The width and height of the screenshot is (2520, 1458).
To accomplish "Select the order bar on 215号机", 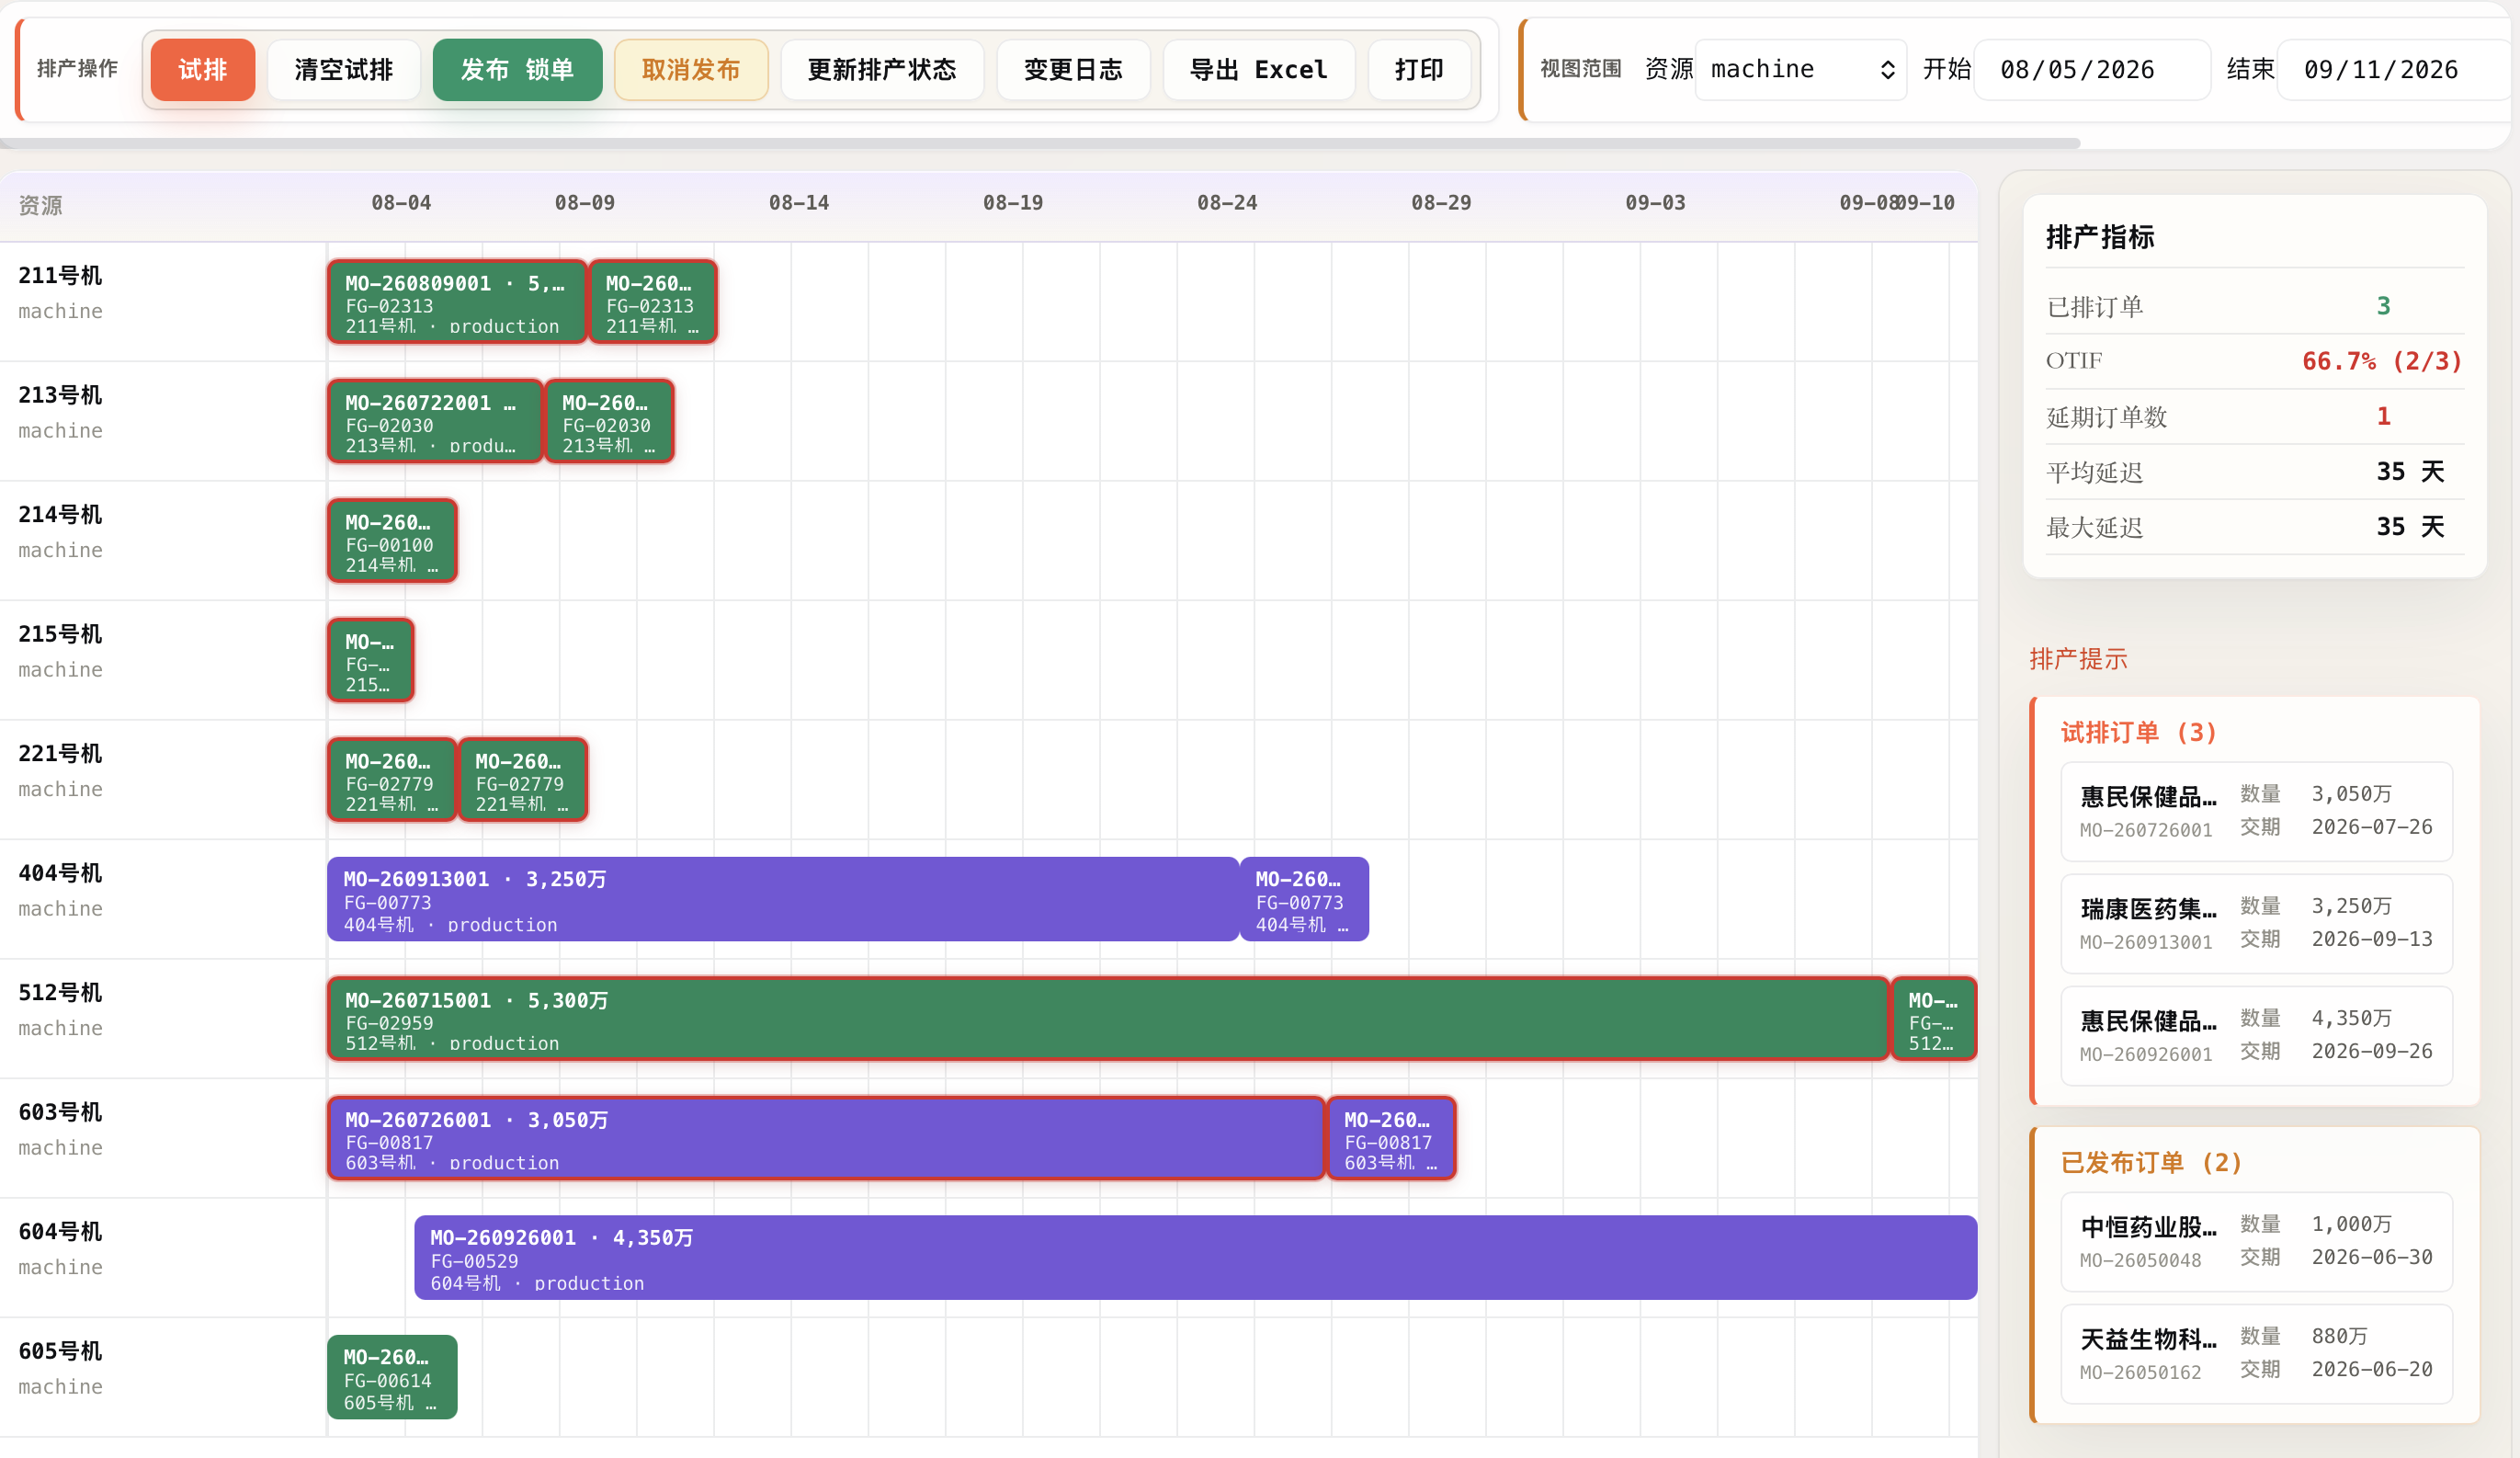I will coord(370,660).
